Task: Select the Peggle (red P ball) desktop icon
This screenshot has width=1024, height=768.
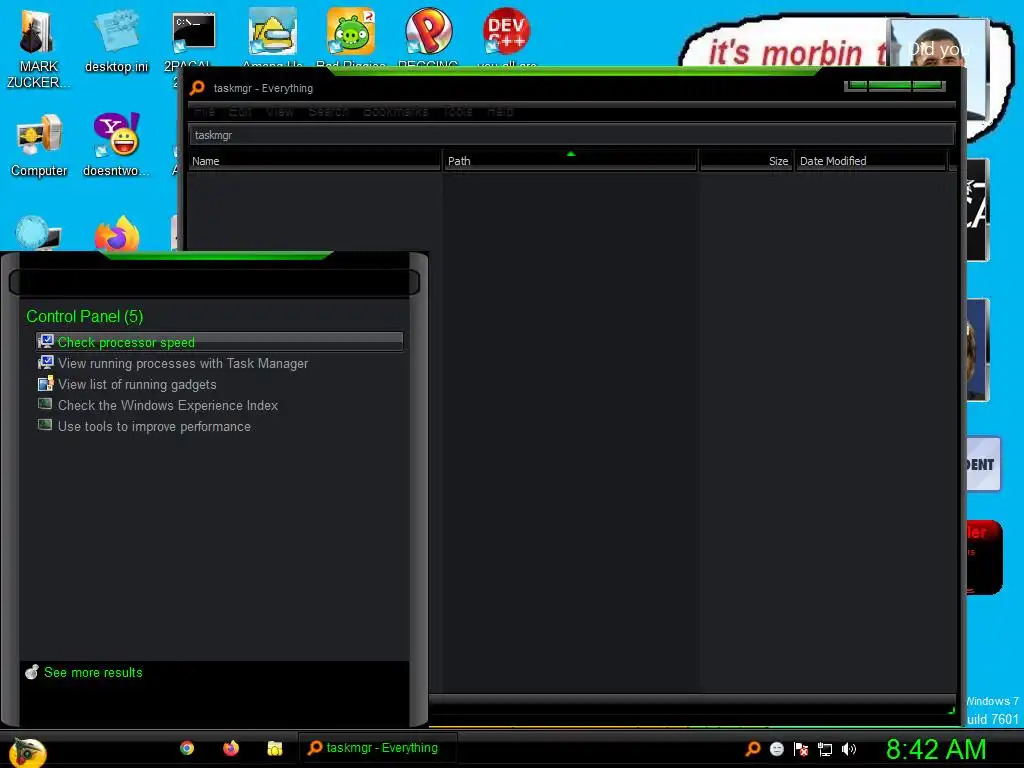Action: (428, 31)
